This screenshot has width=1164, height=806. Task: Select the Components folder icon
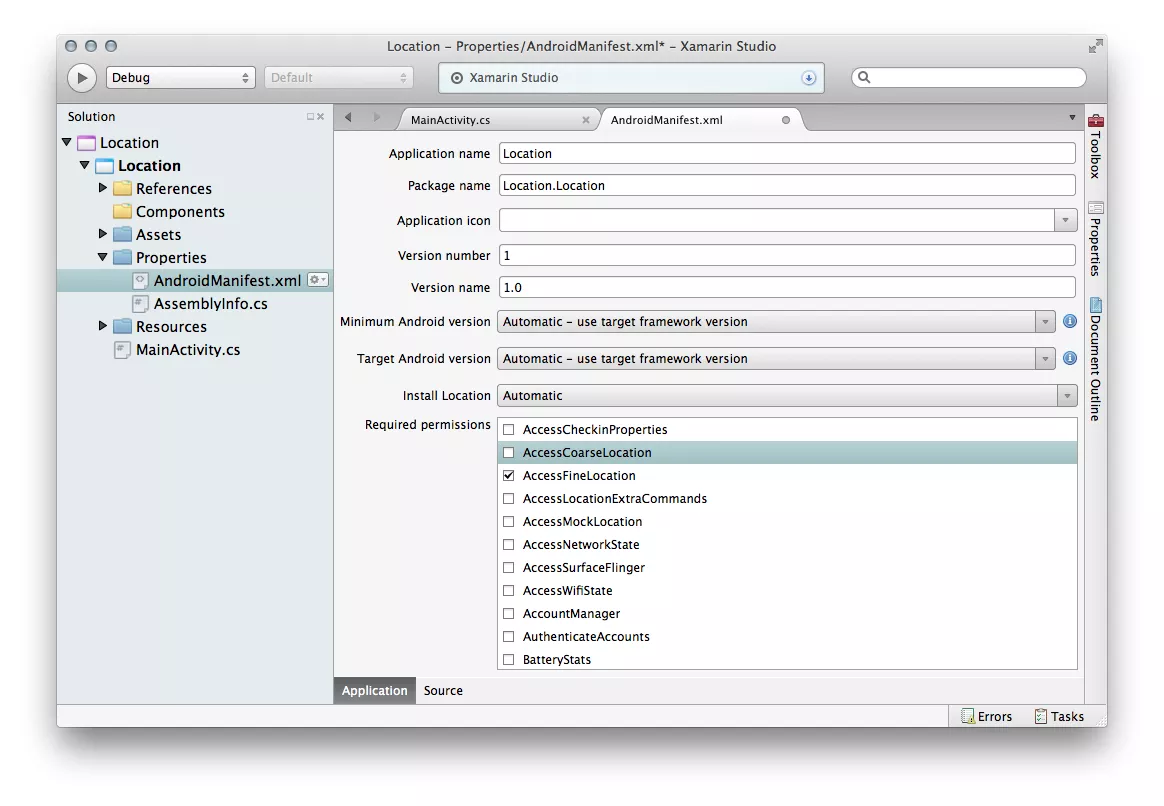pyautogui.click(x=122, y=212)
